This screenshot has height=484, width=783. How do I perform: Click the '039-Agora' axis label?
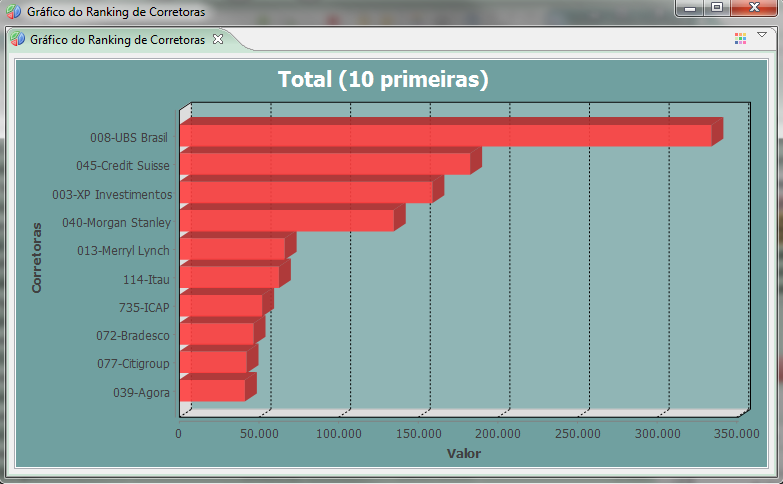[141, 393]
